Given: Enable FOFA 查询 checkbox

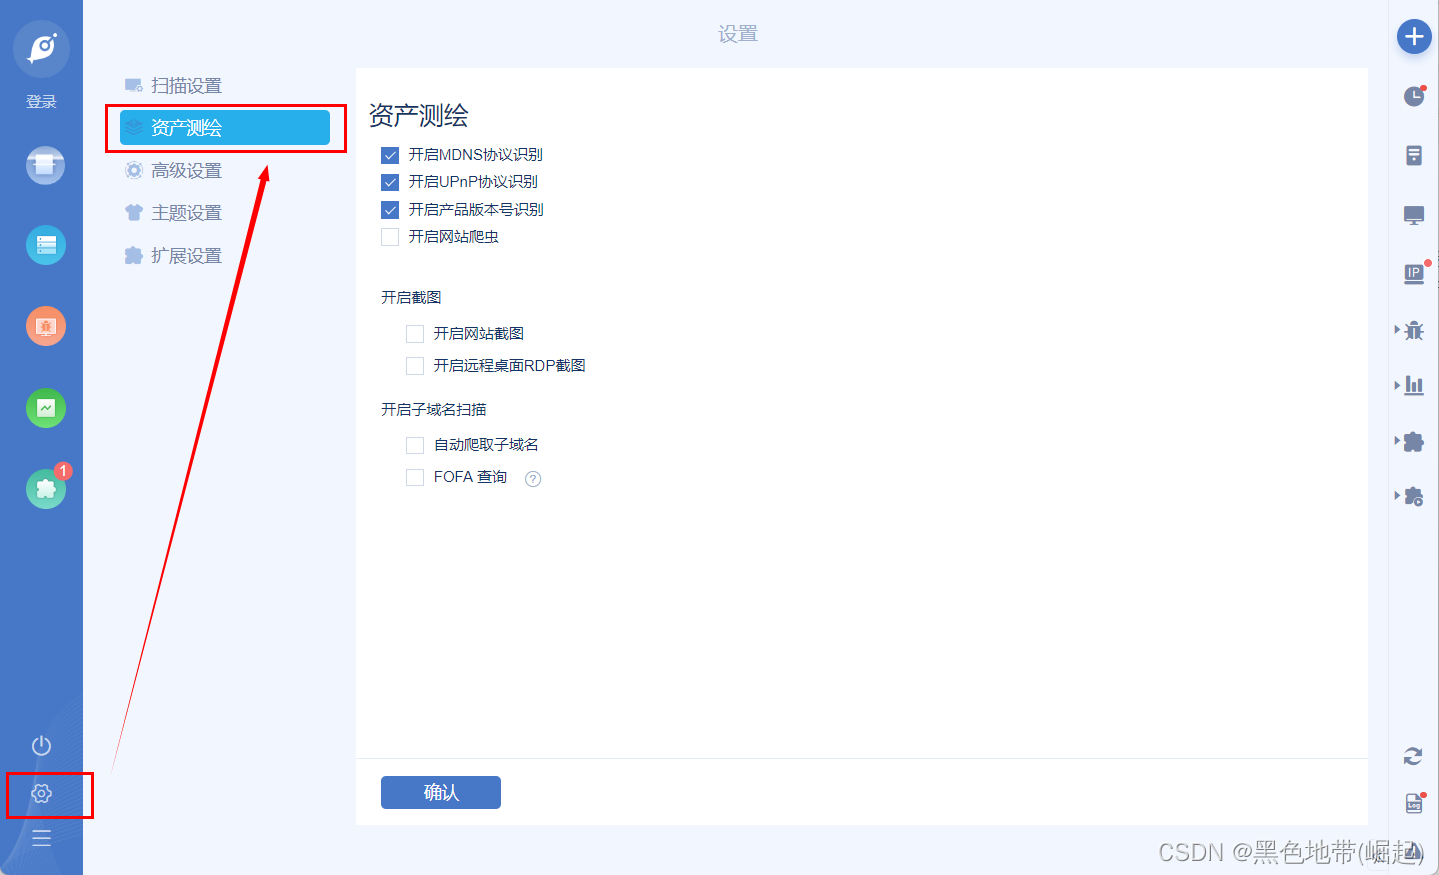Looking at the screenshot, I should [x=415, y=478].
